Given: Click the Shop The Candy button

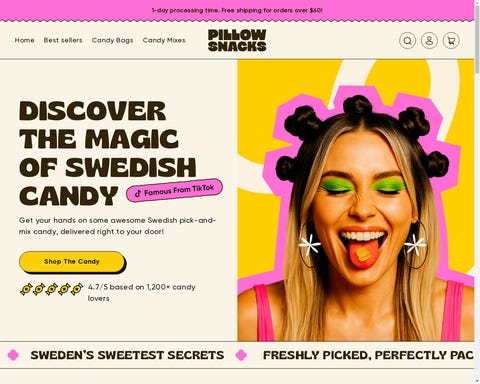Looking at the screenshot, I should (72, 262).
